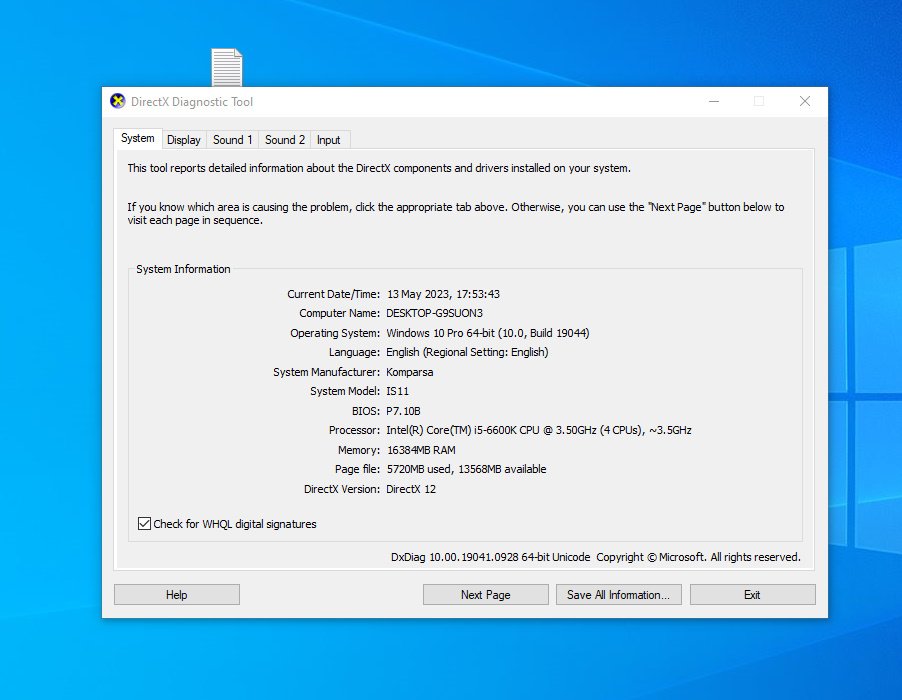Open the Sound 1 tab
Screen dimensions: 902x700
232,140
